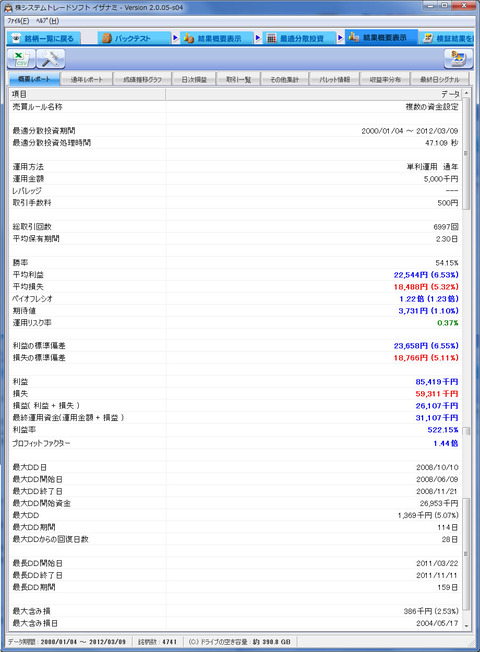Switch to the パレット情報 tab
480x652 pixels.
[x=334, y=79]
